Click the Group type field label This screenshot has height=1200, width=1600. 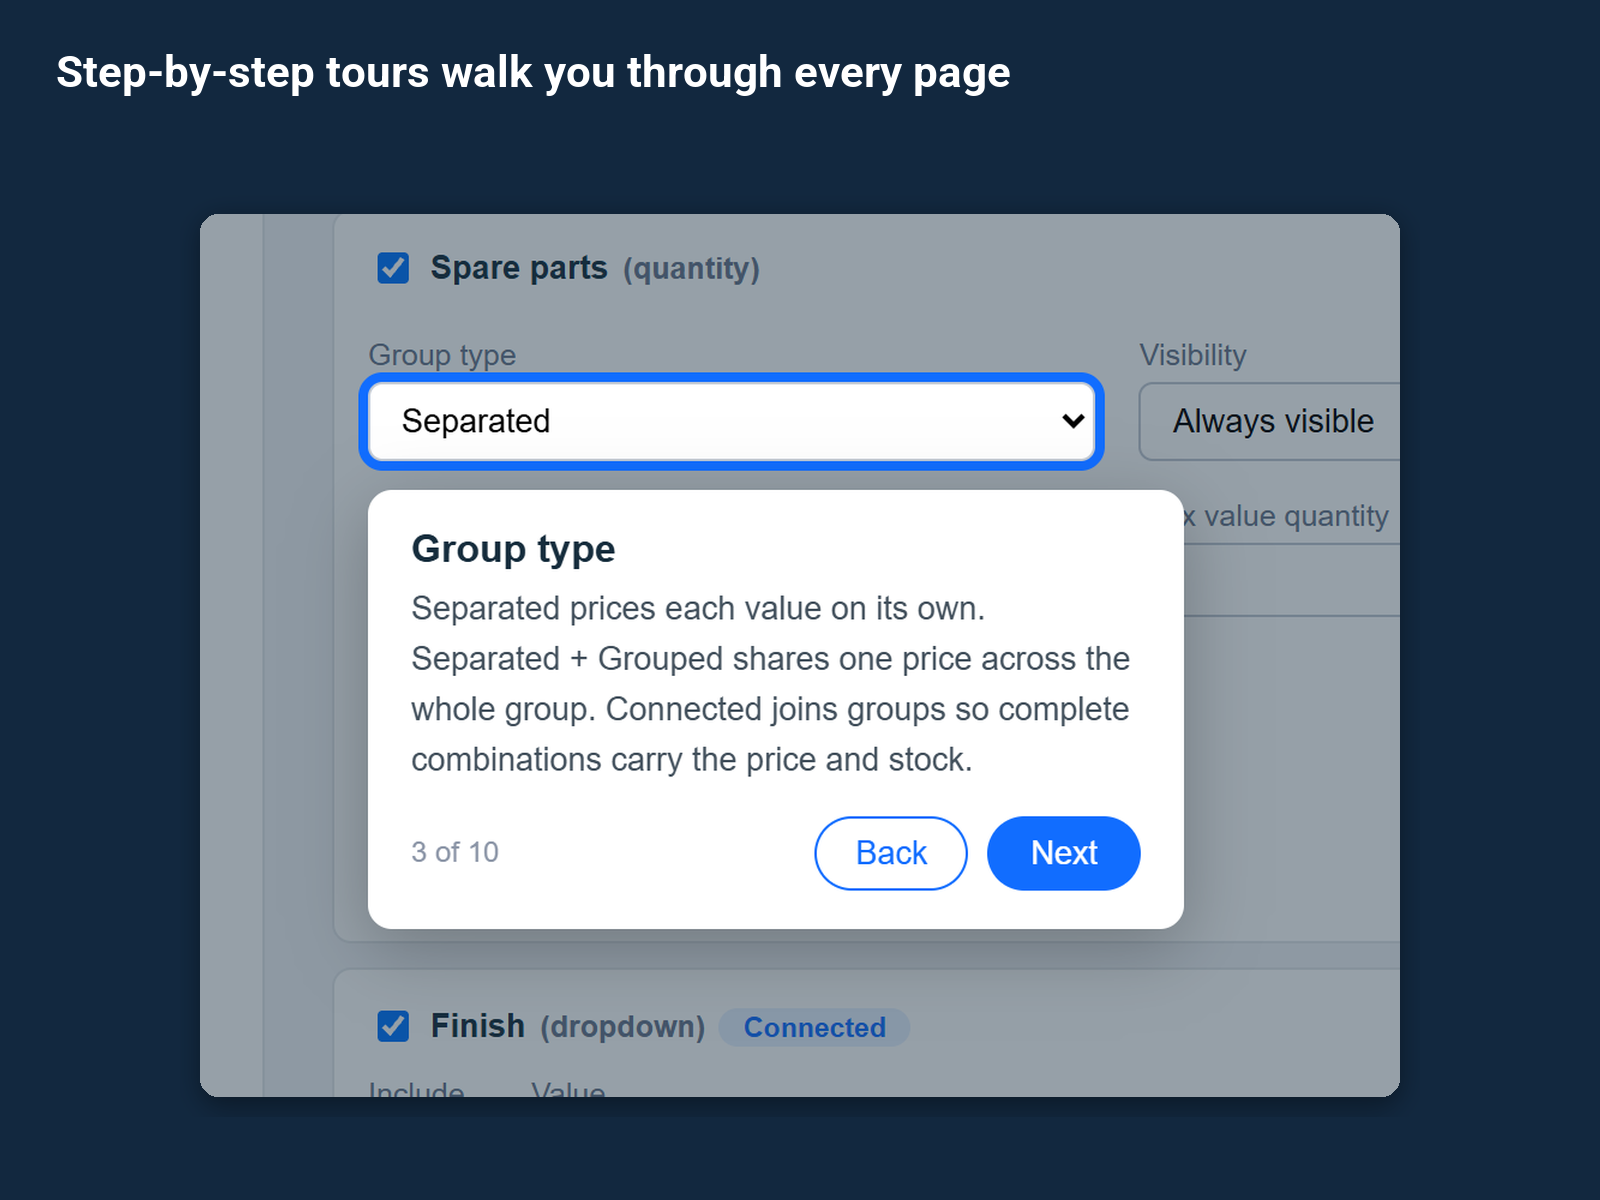click(442, 355)
